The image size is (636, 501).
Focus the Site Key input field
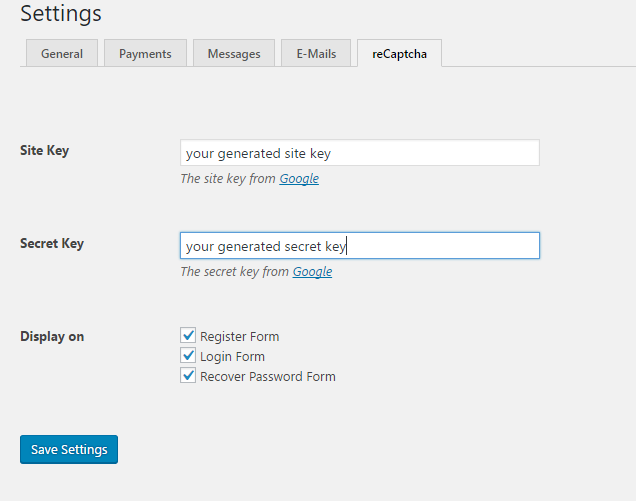360,153
